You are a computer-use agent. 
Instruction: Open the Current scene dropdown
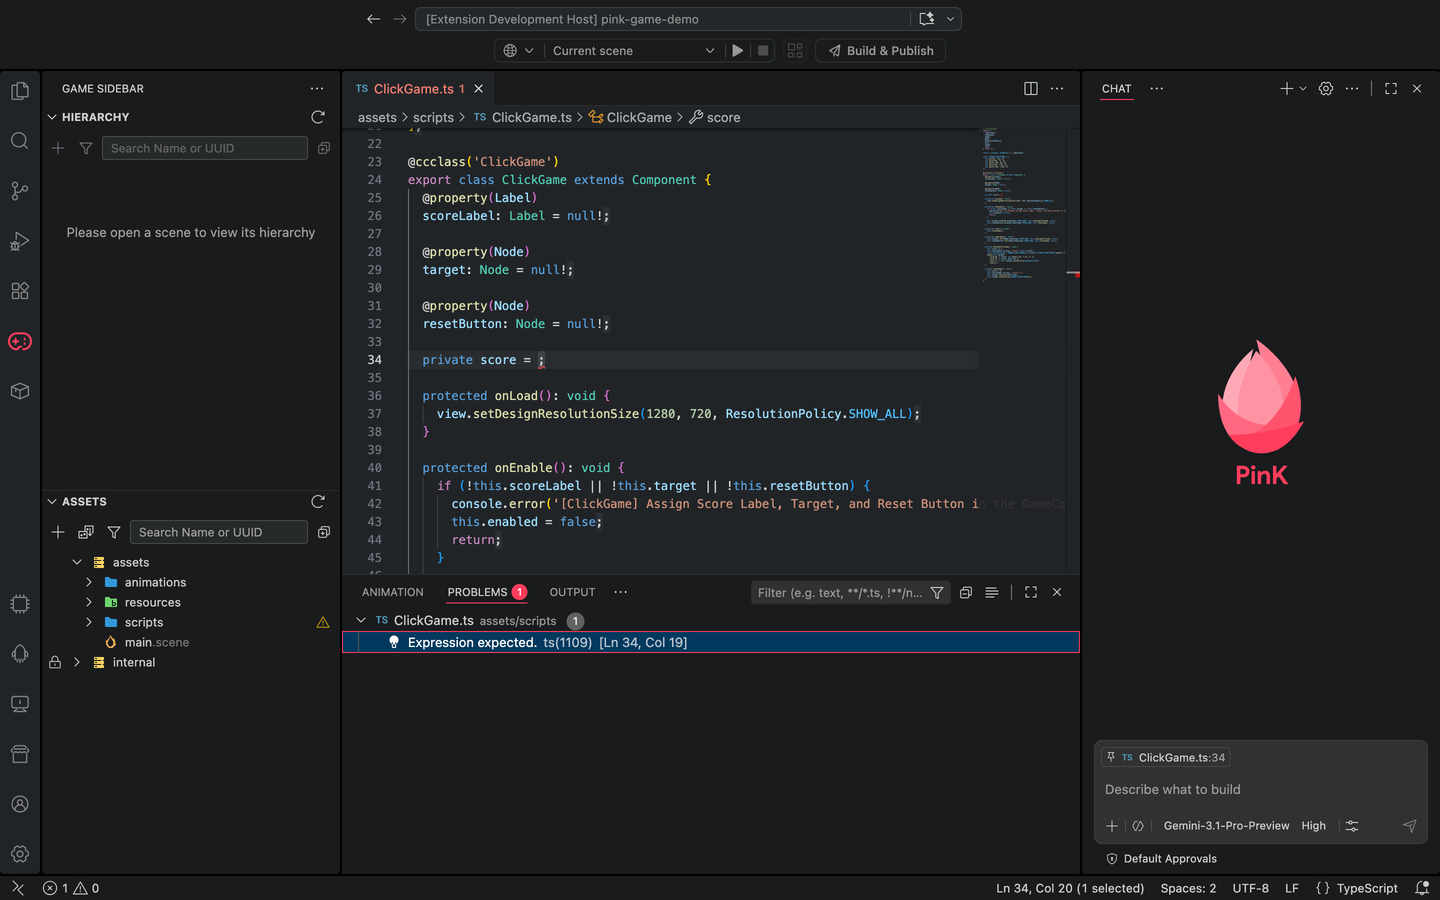(634, 51)
